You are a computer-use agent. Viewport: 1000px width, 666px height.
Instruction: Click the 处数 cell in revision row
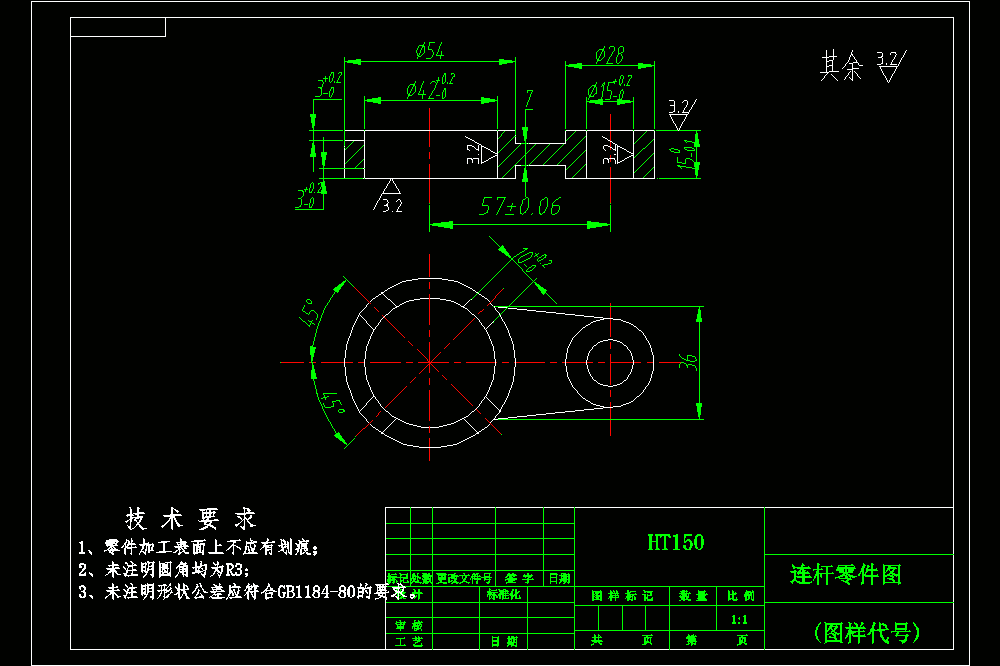[421, 579]
